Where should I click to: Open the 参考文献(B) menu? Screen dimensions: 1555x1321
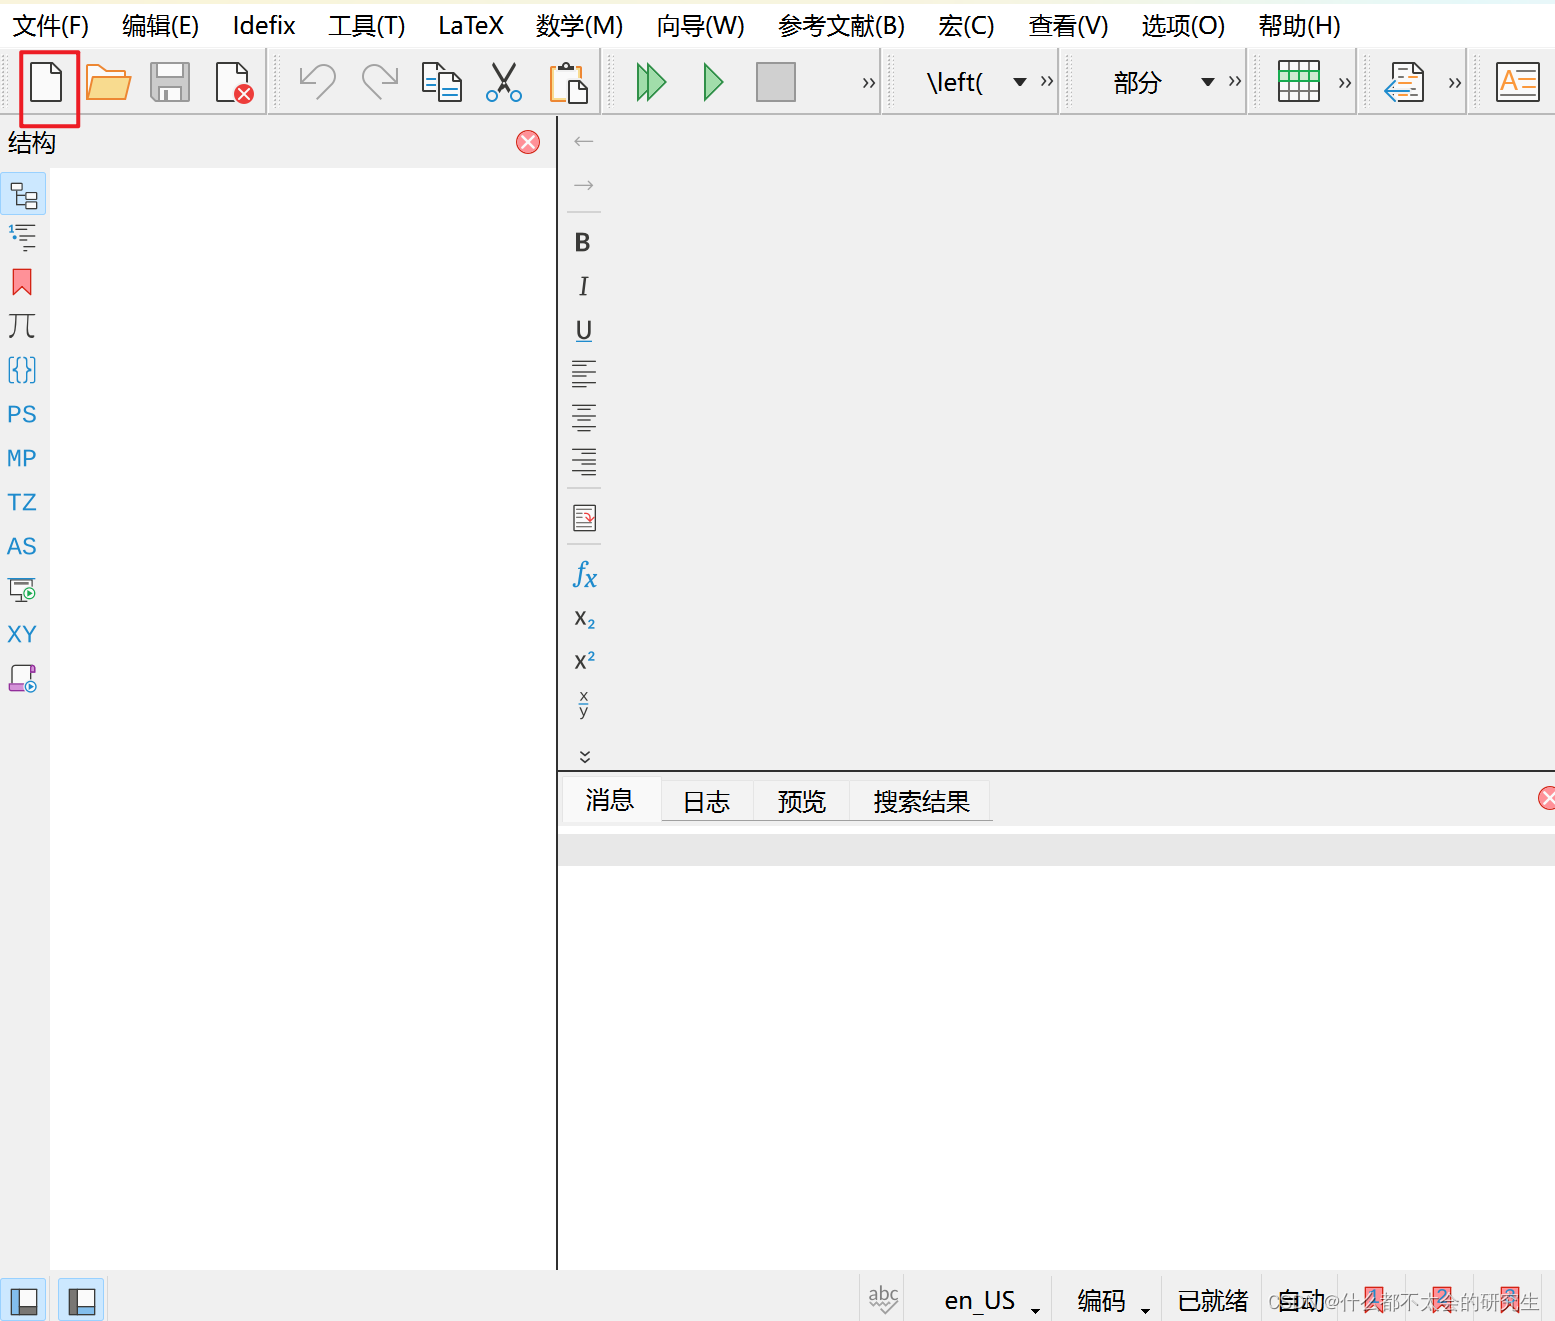tap(841, 26)
